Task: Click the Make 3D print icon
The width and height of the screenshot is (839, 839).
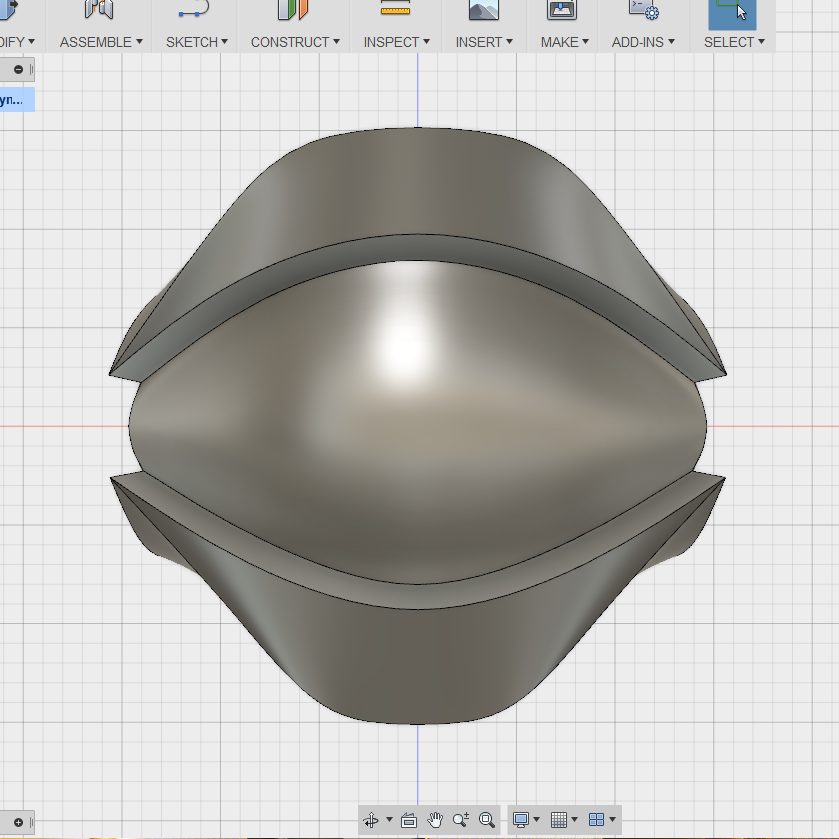Action: tap(562, 9)
